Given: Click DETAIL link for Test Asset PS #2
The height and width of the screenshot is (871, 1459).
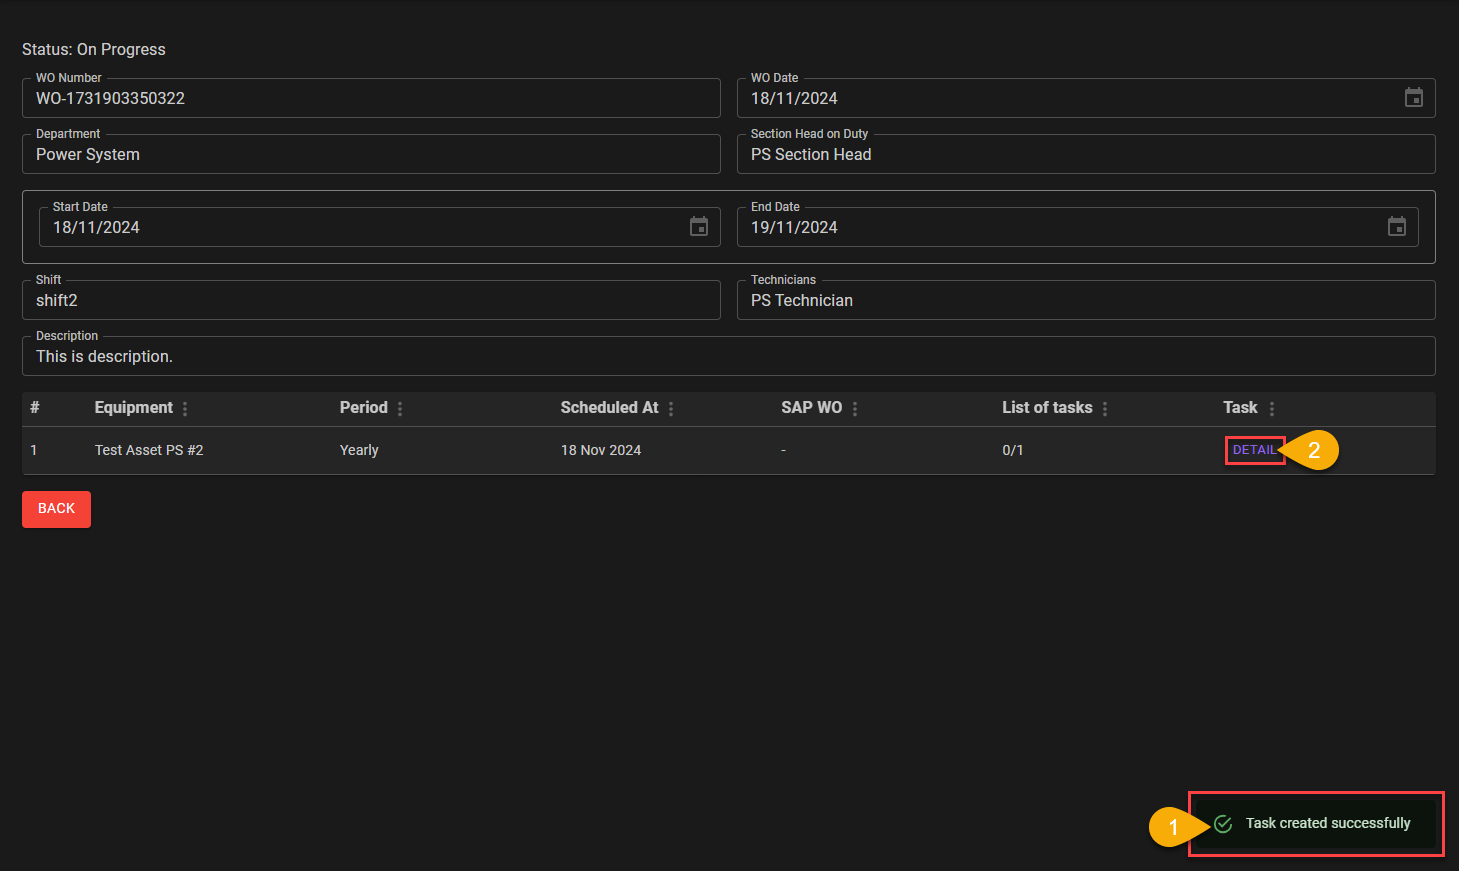Looking at the screenshot, I should [x=1254, y=450].
